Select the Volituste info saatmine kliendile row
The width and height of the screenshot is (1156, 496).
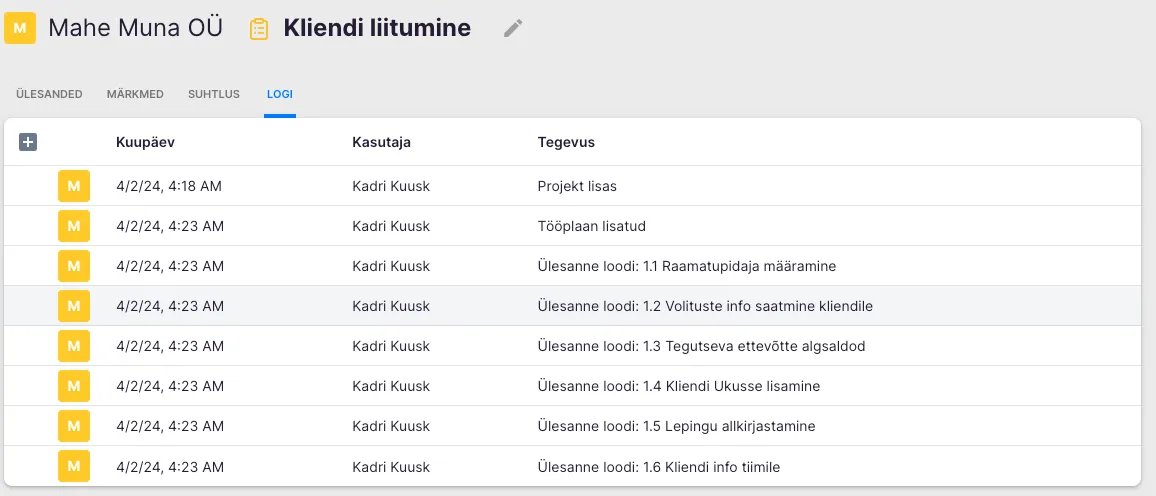pyautogui.click(x=705, y=306)
